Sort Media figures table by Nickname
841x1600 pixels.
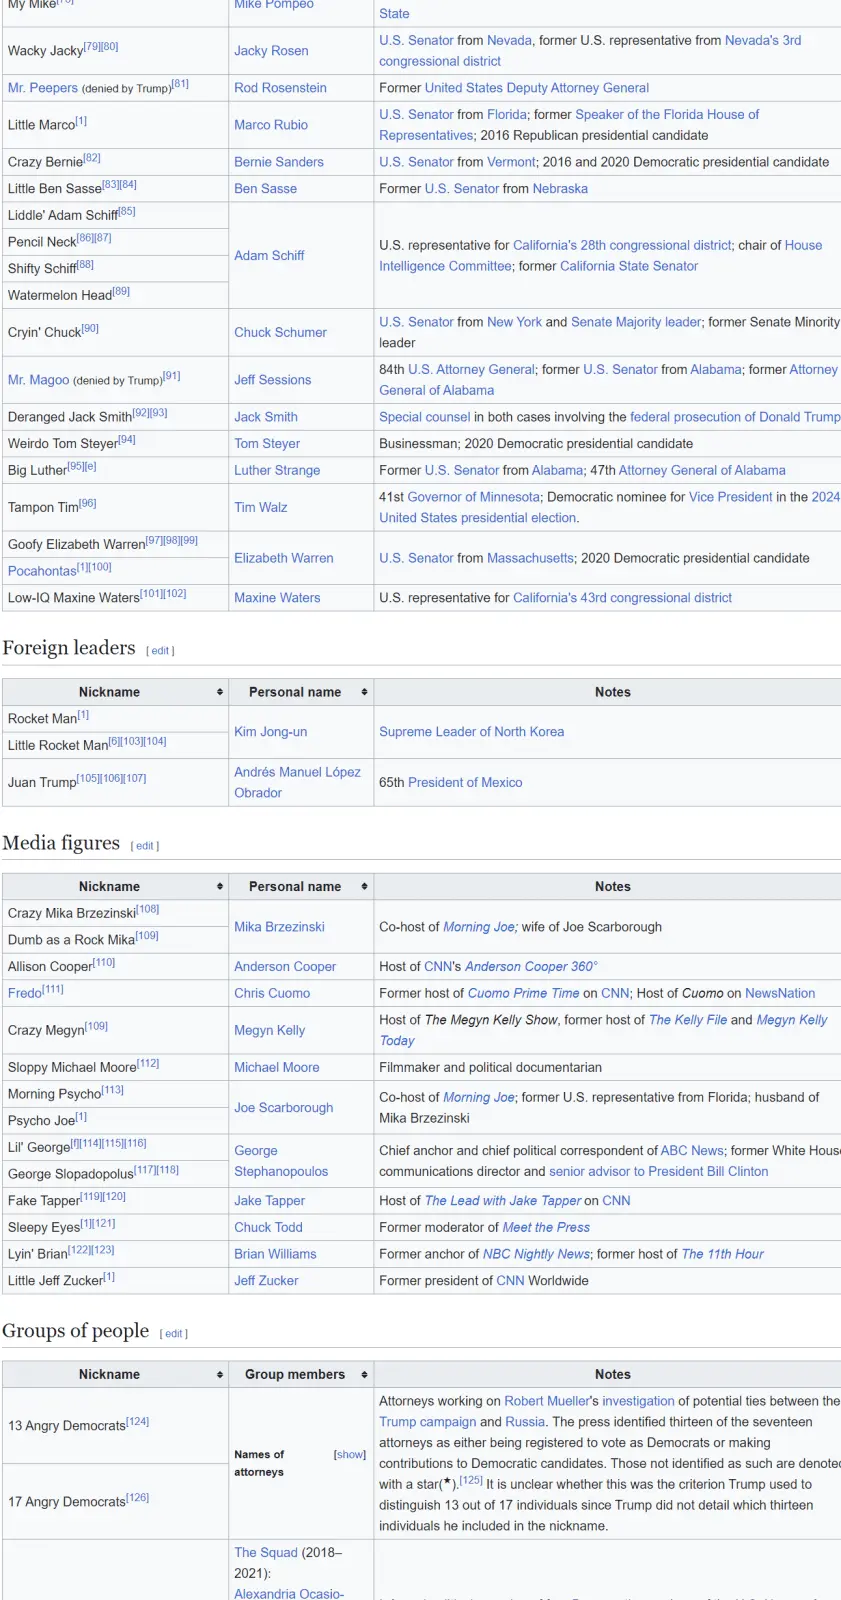coord(219,886)
